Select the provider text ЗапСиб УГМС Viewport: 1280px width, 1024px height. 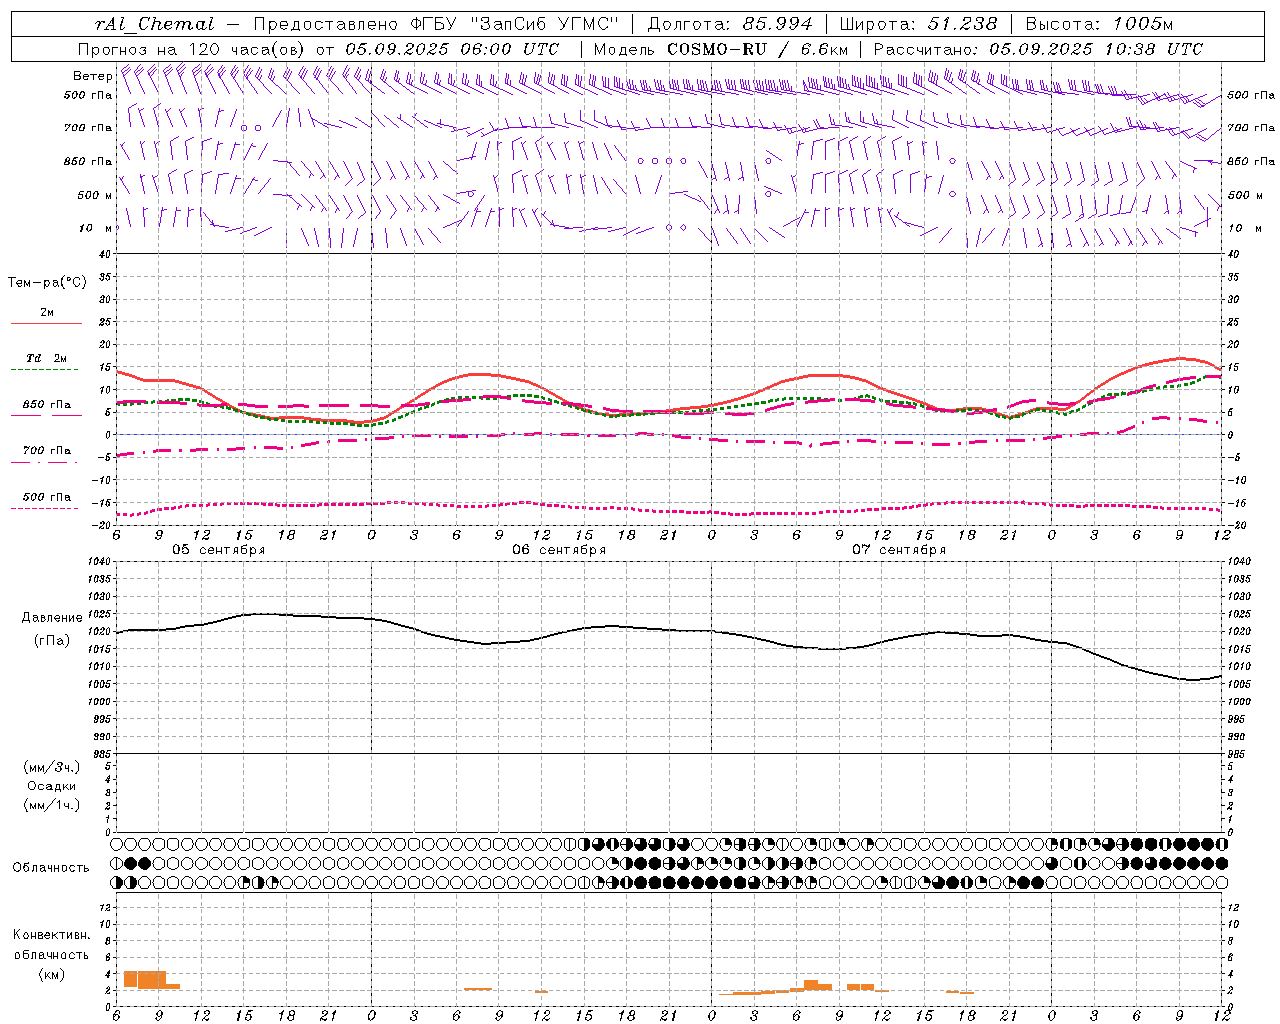(545, 25)
